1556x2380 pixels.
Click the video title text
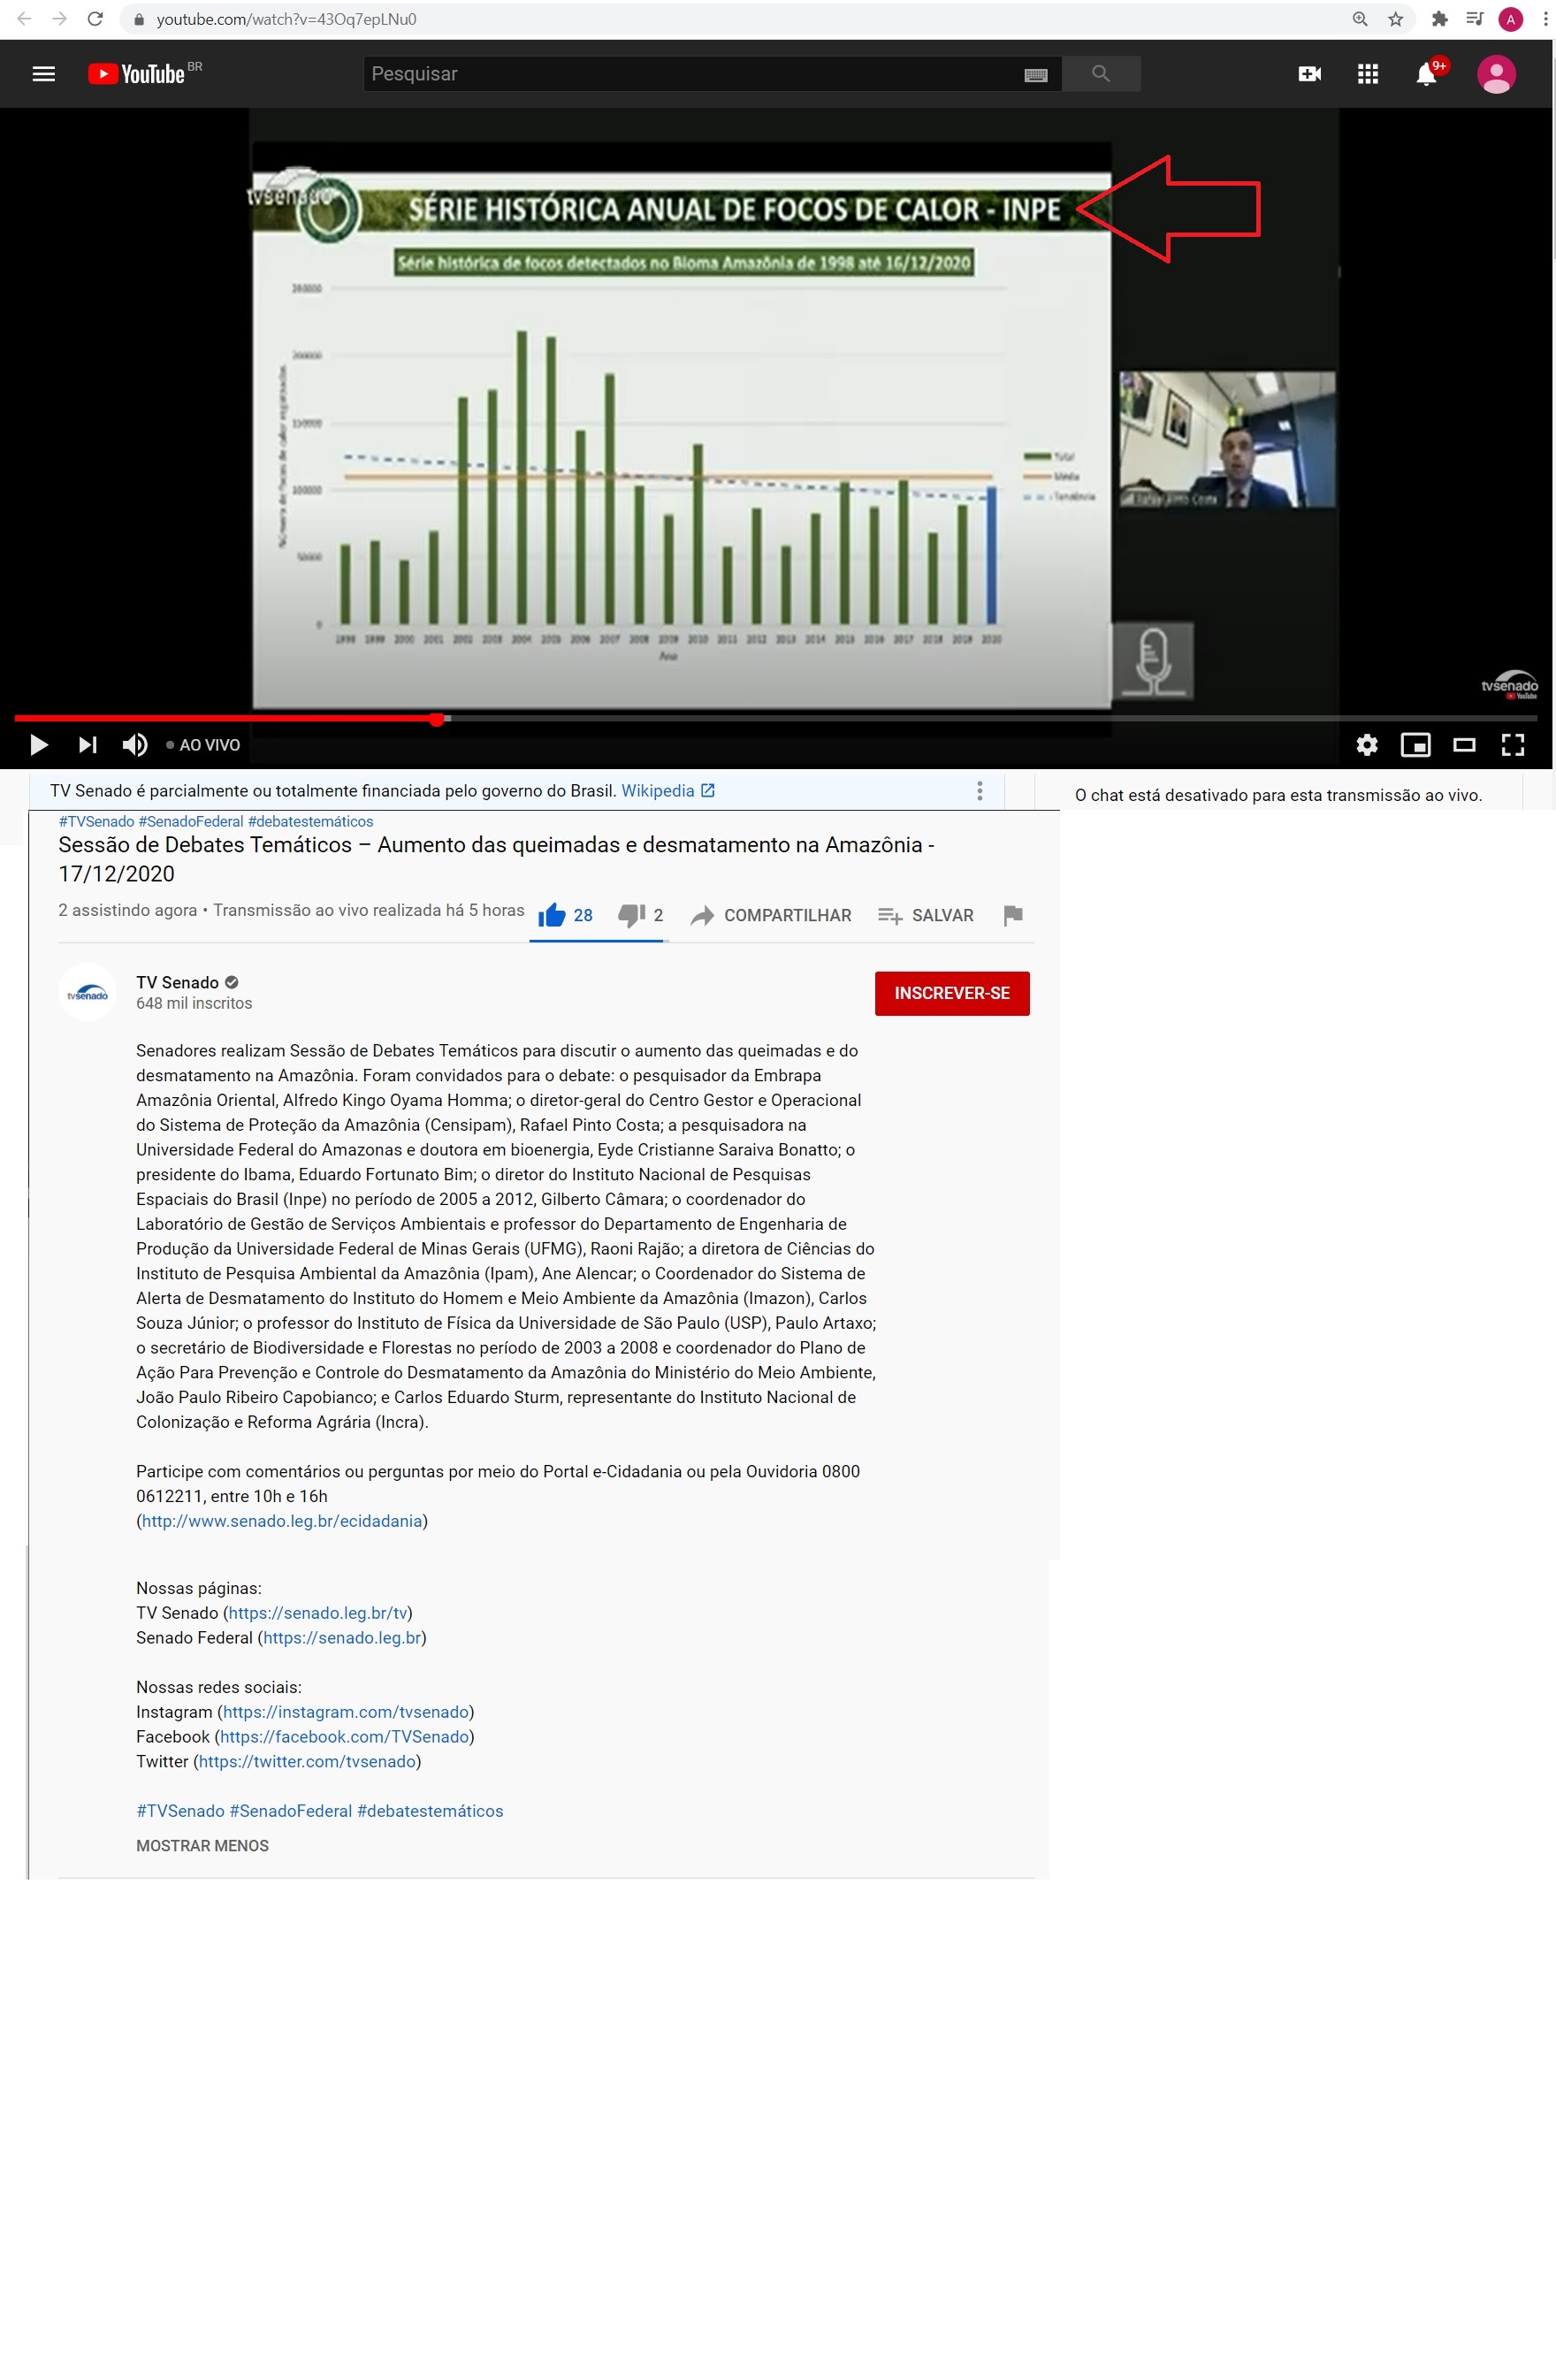[x=496, y=859]
